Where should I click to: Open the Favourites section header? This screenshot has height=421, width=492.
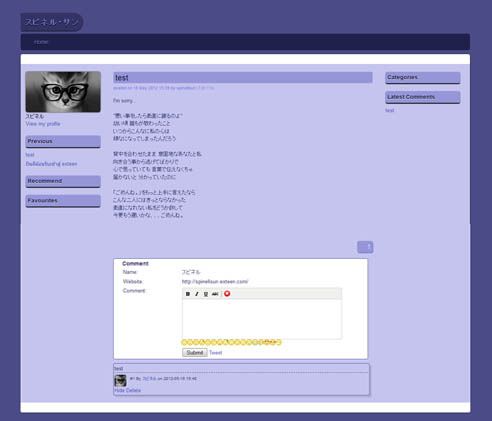click(63, 201)
